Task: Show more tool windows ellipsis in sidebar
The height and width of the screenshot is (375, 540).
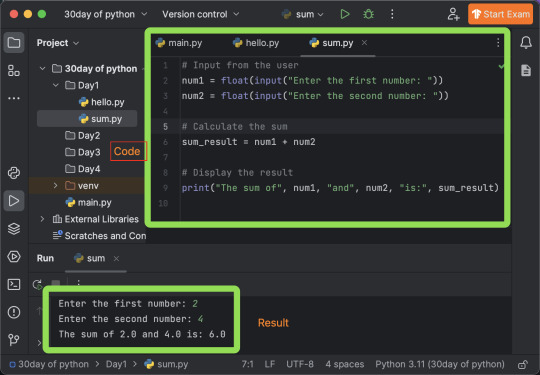Action: click(x=14, y=98)
